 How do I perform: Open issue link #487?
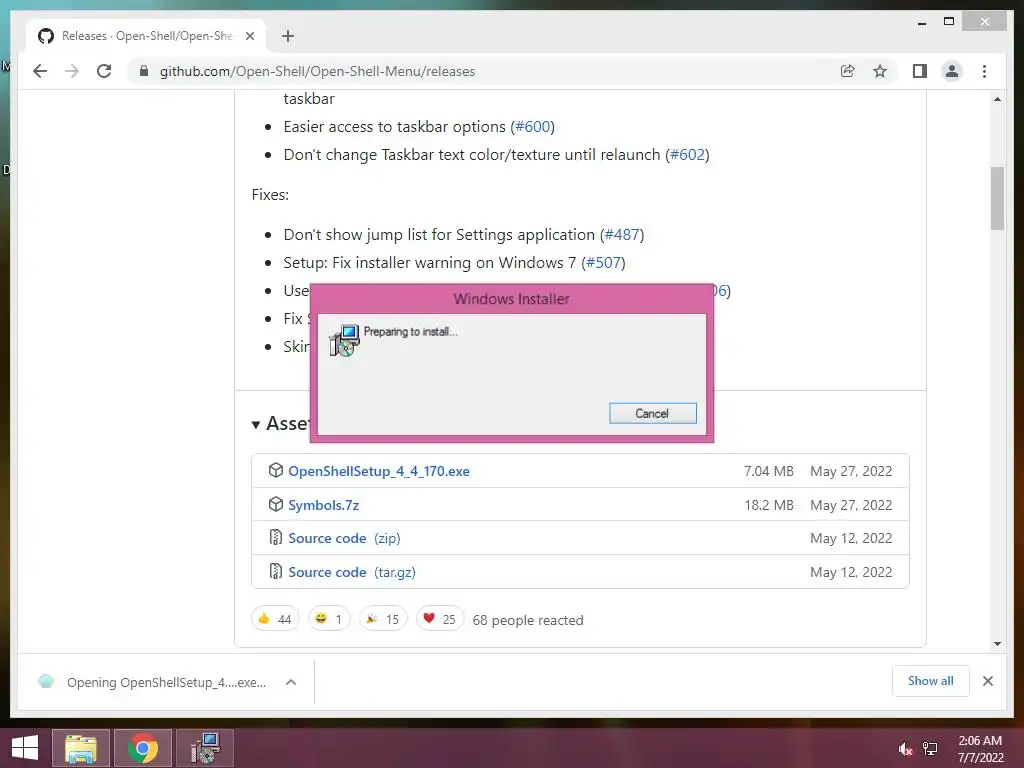point(622,234)
